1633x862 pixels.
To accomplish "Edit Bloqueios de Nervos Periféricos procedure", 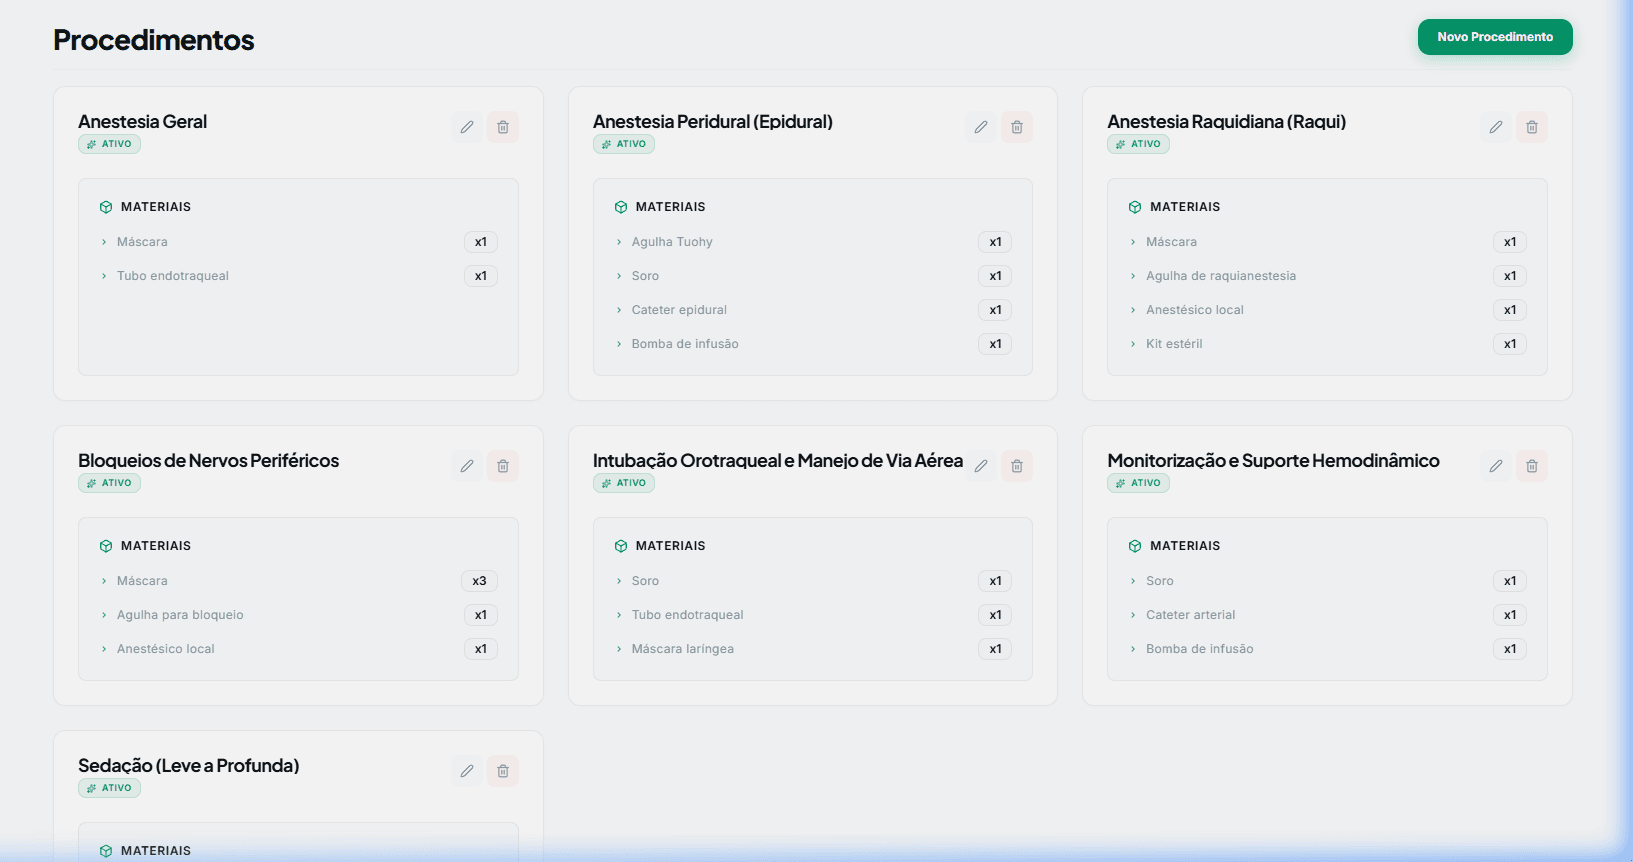I will [x=467, y=466].
